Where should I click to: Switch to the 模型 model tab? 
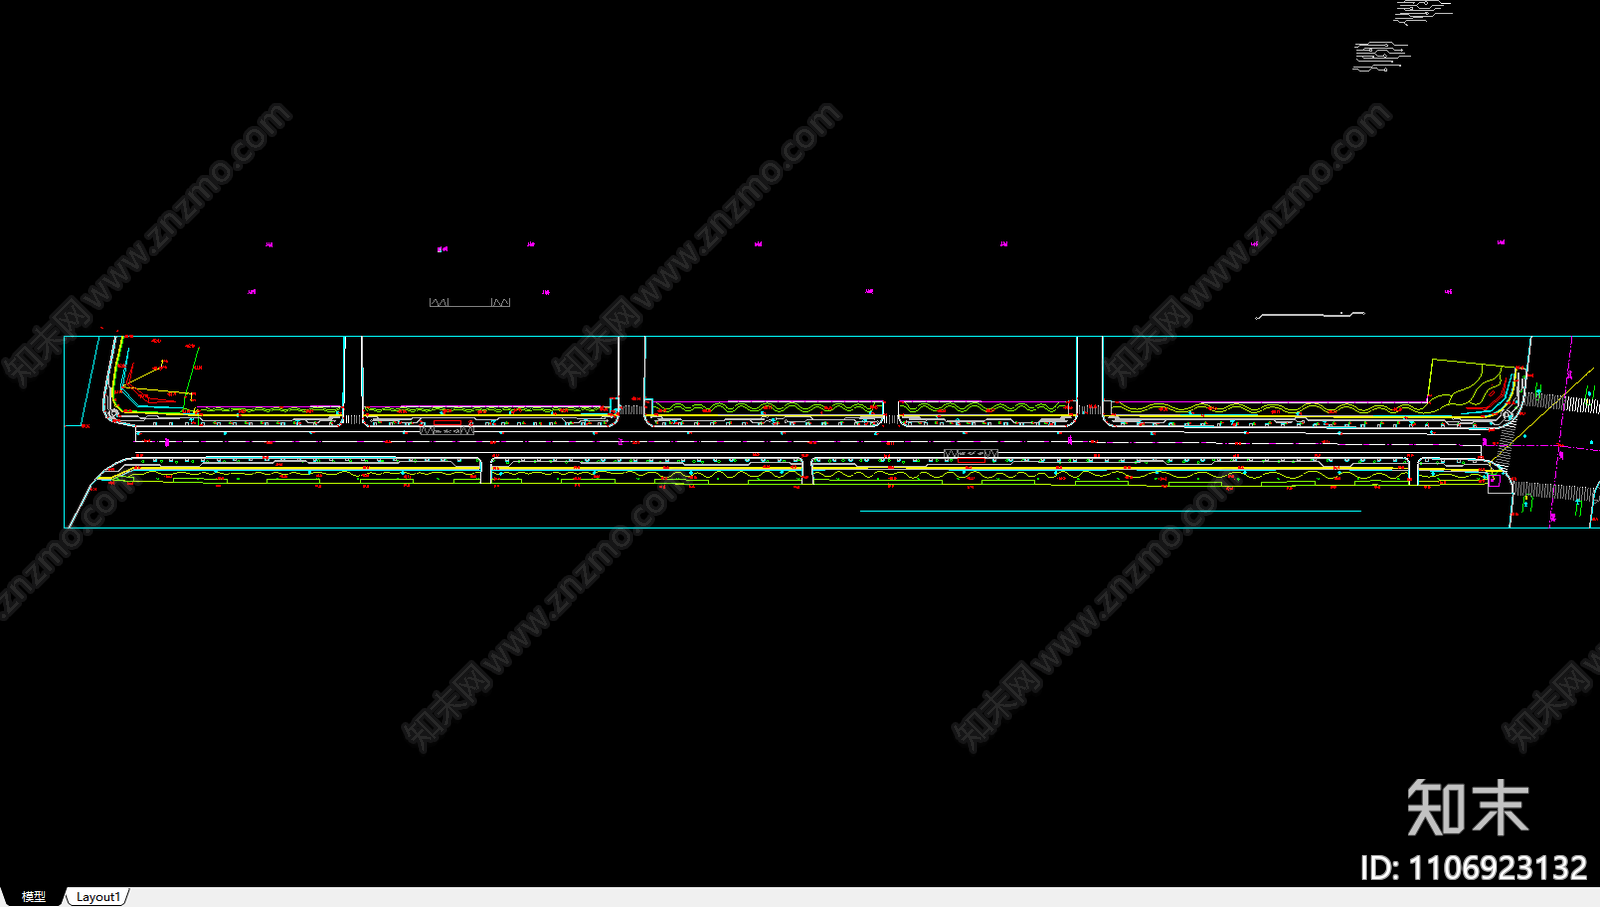[33, 897]
